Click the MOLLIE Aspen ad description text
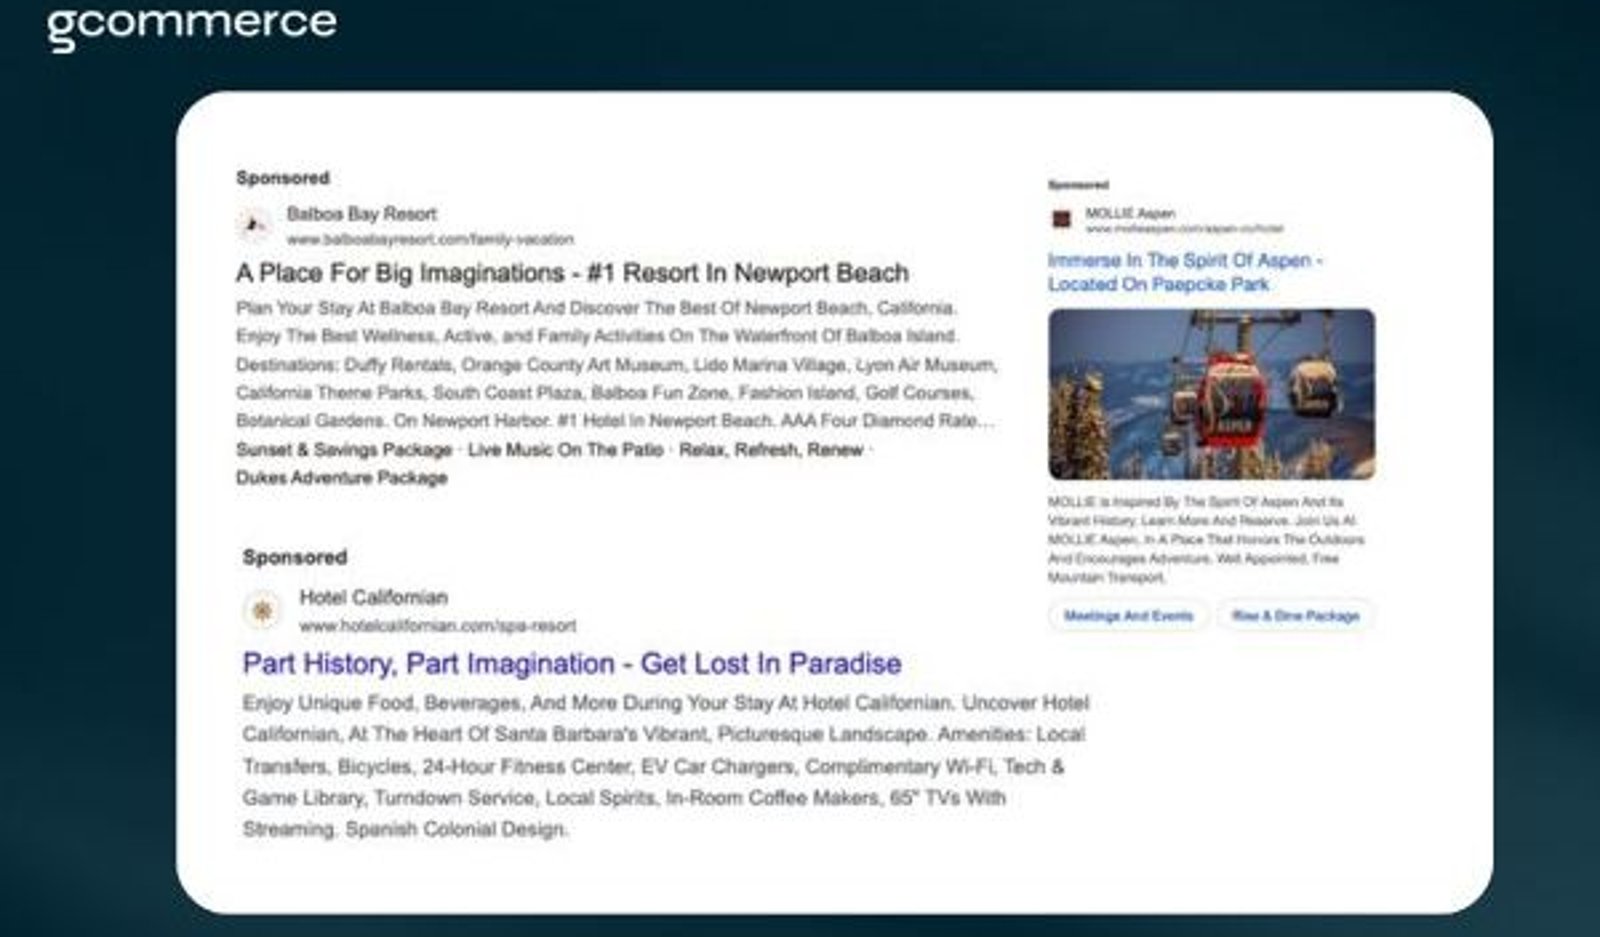This screenshot has height=937, width=1600. 1206,539
